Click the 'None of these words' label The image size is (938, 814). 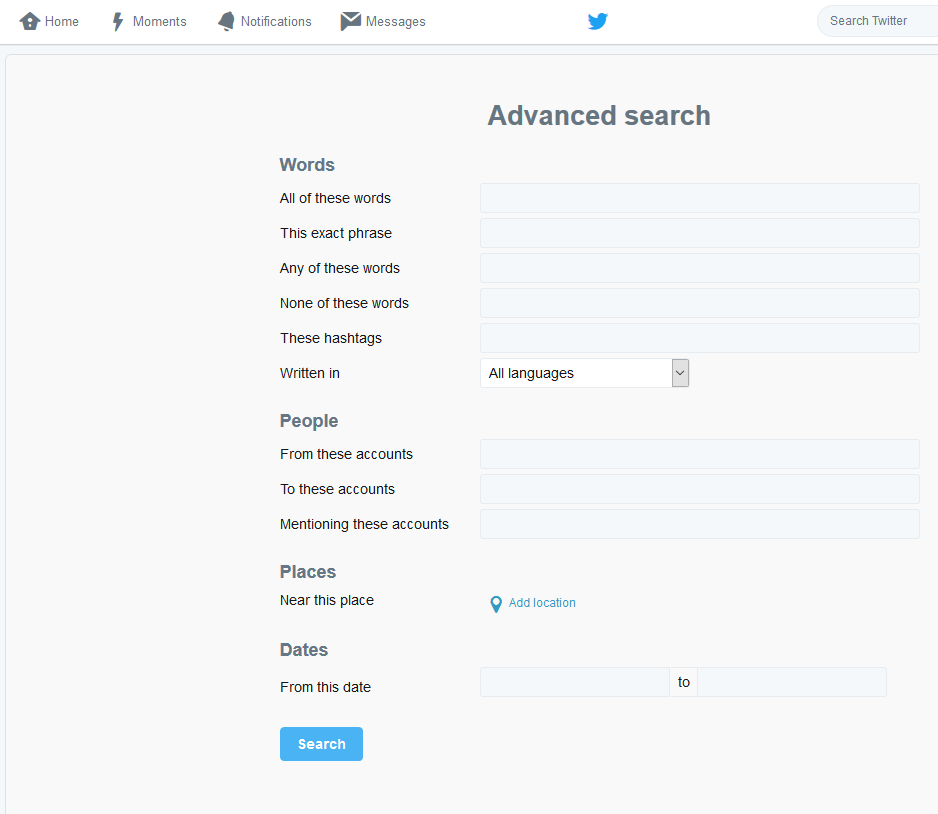pyautogui.click(x=344, y=303)
